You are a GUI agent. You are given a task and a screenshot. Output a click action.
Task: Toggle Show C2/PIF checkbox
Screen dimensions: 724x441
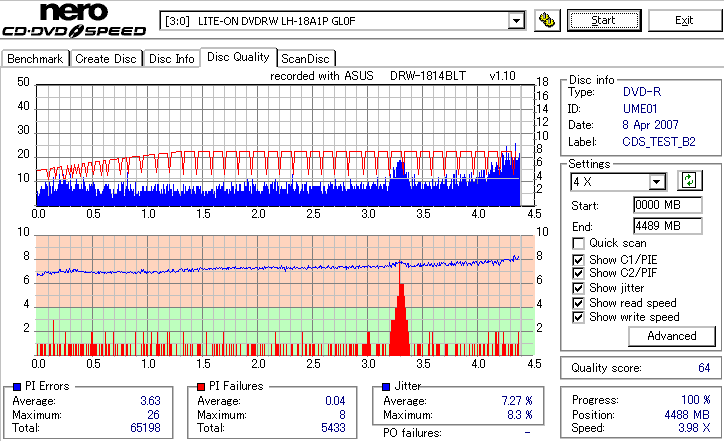point(578,273)
